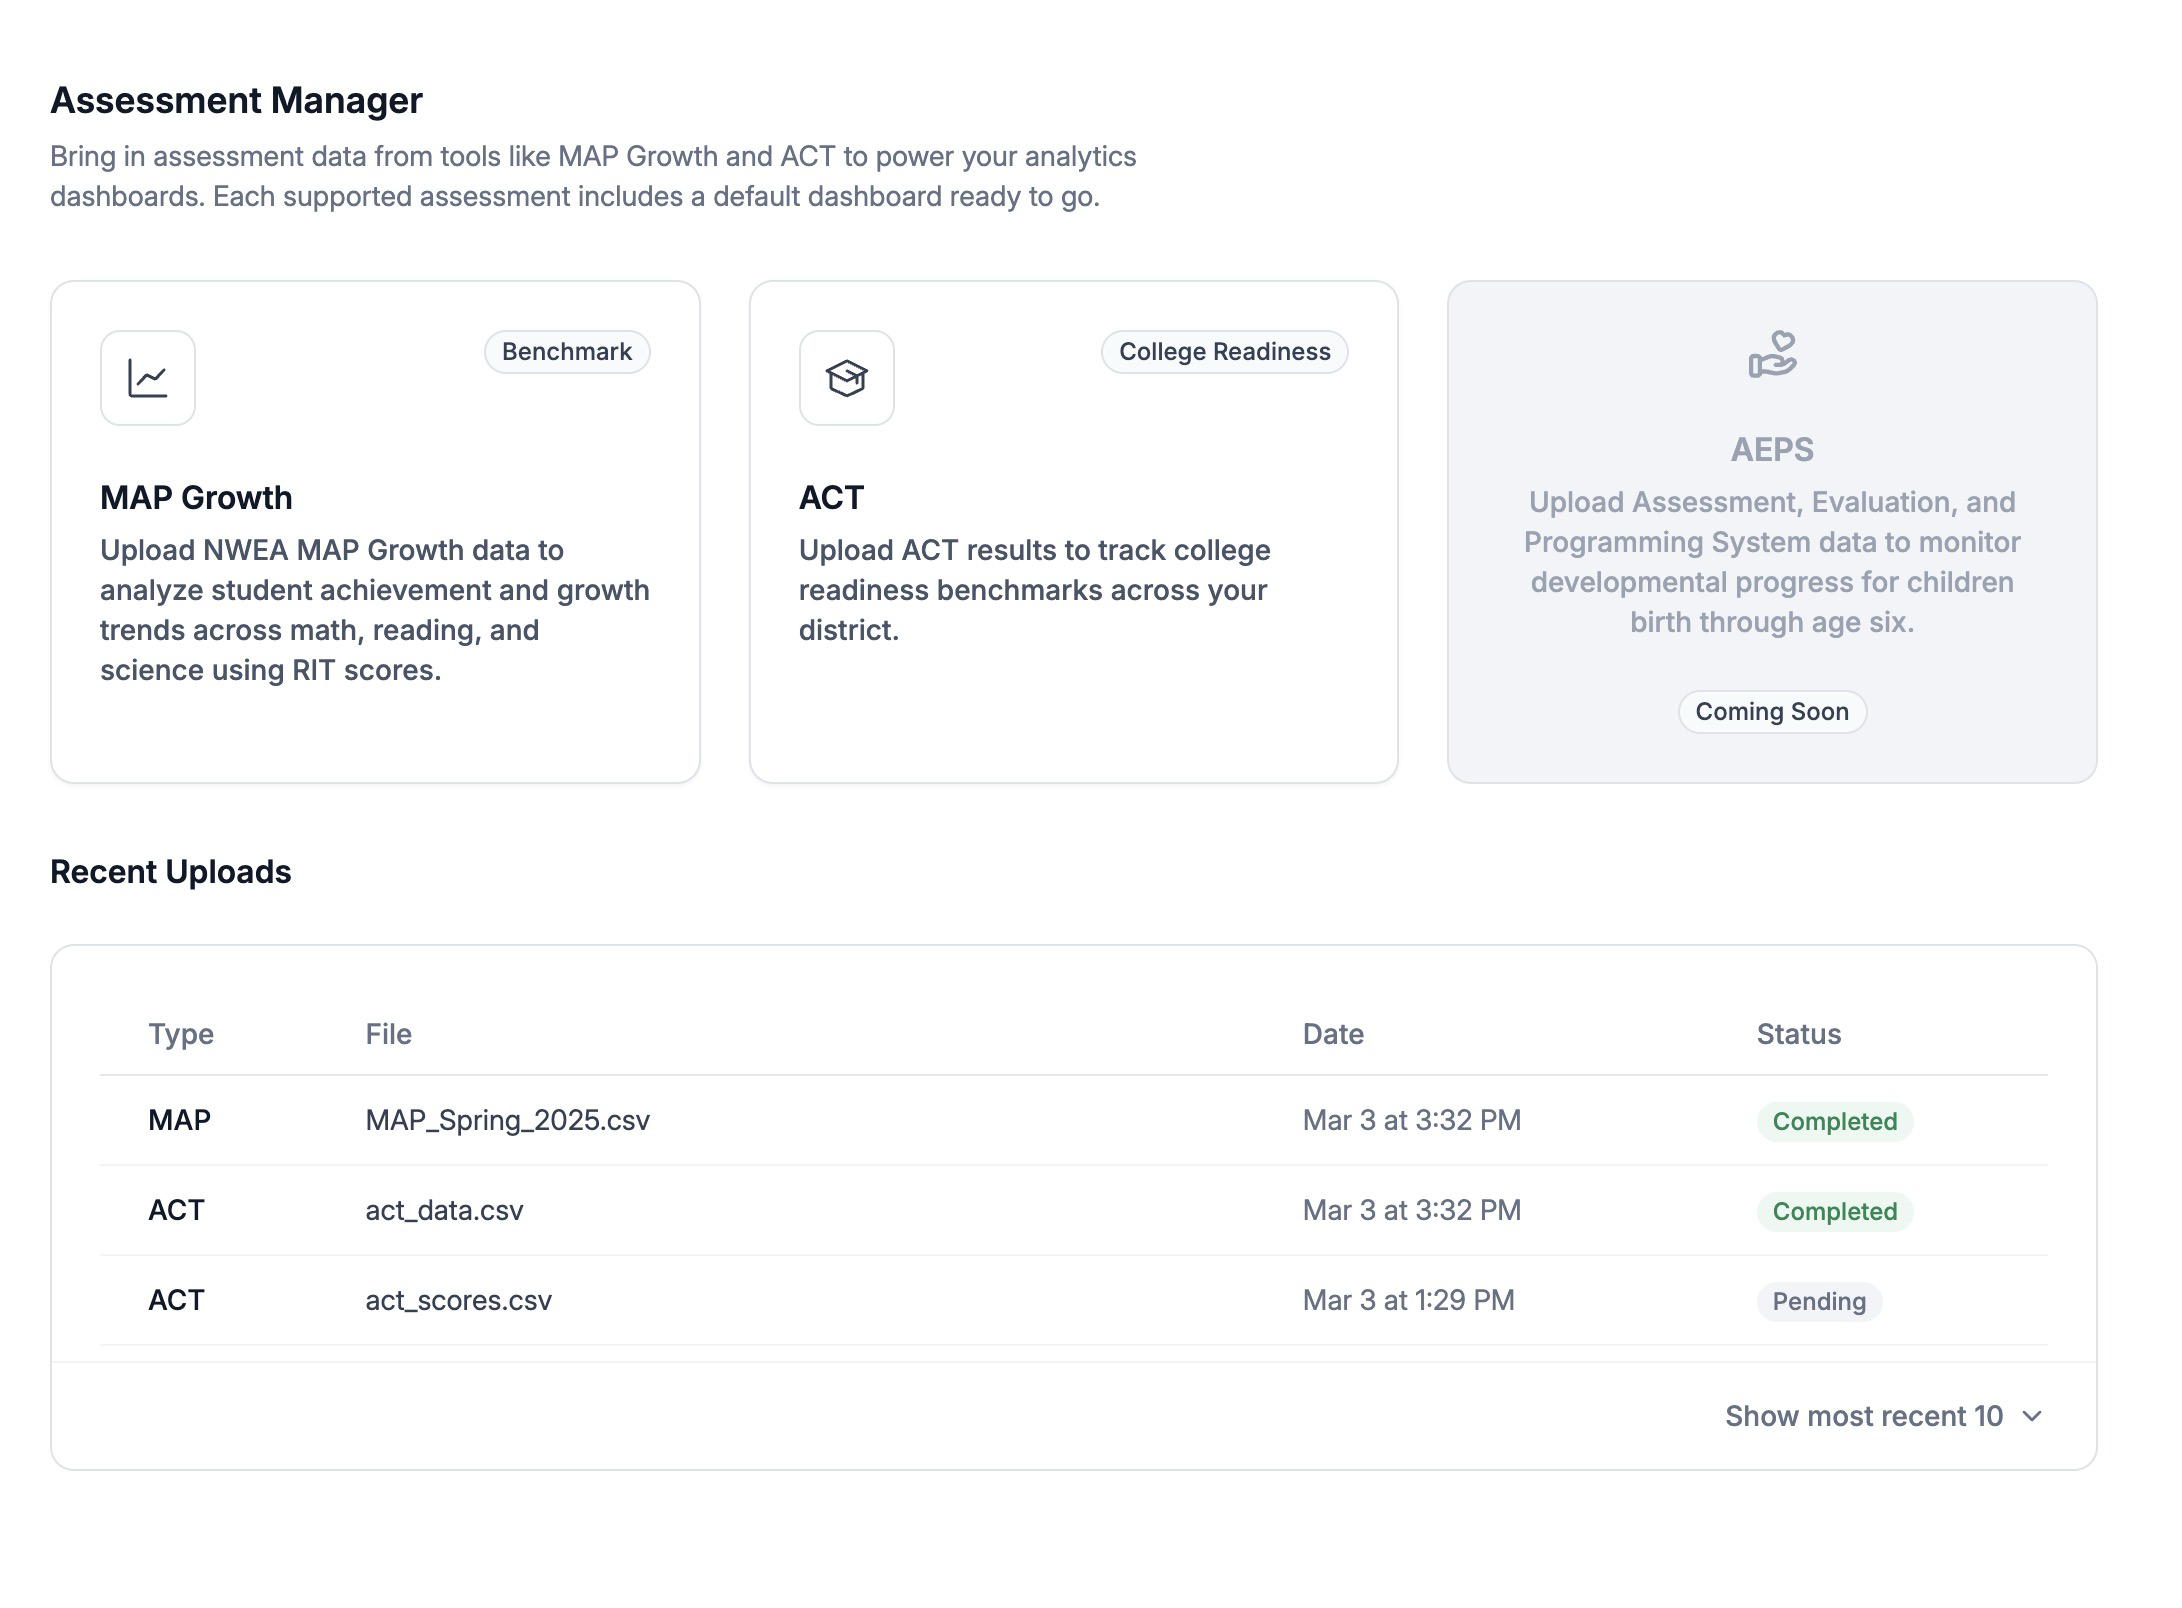
Task: Click the Status column header
Action: [1798, 1034]
